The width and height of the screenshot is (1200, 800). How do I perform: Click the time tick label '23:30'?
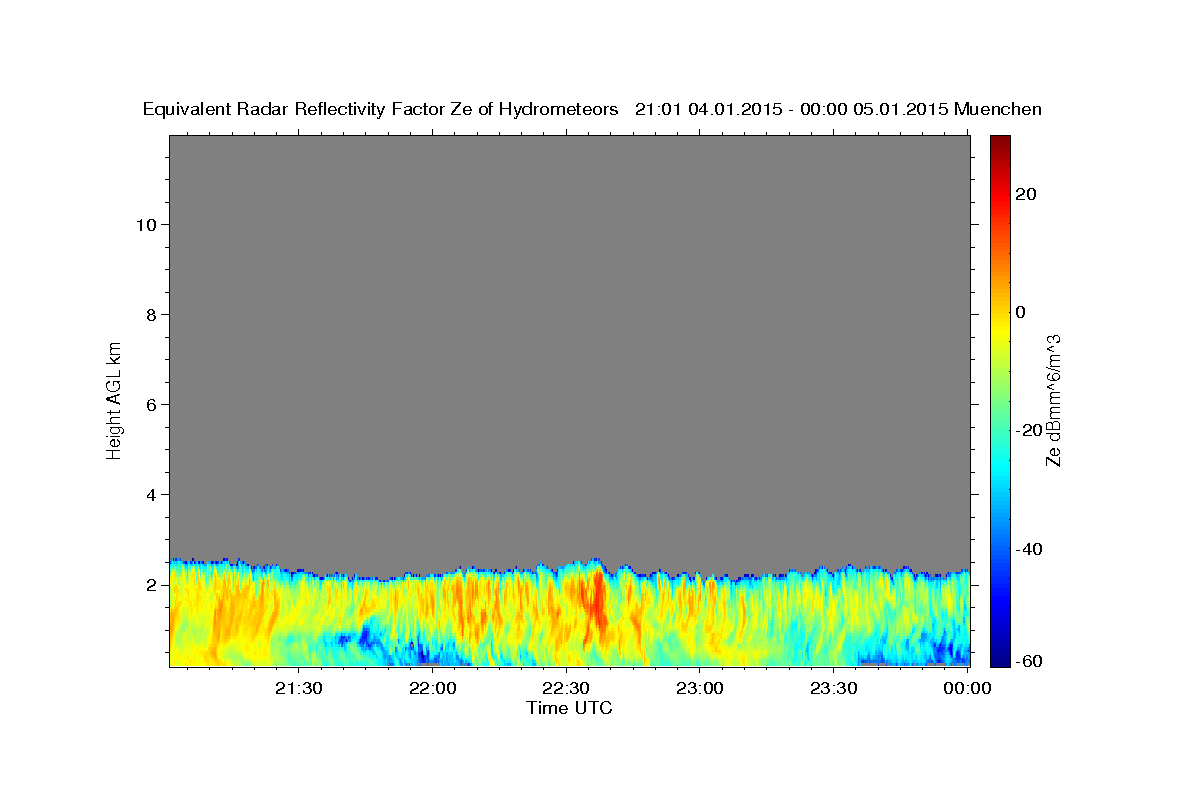[x=832, y=688]
